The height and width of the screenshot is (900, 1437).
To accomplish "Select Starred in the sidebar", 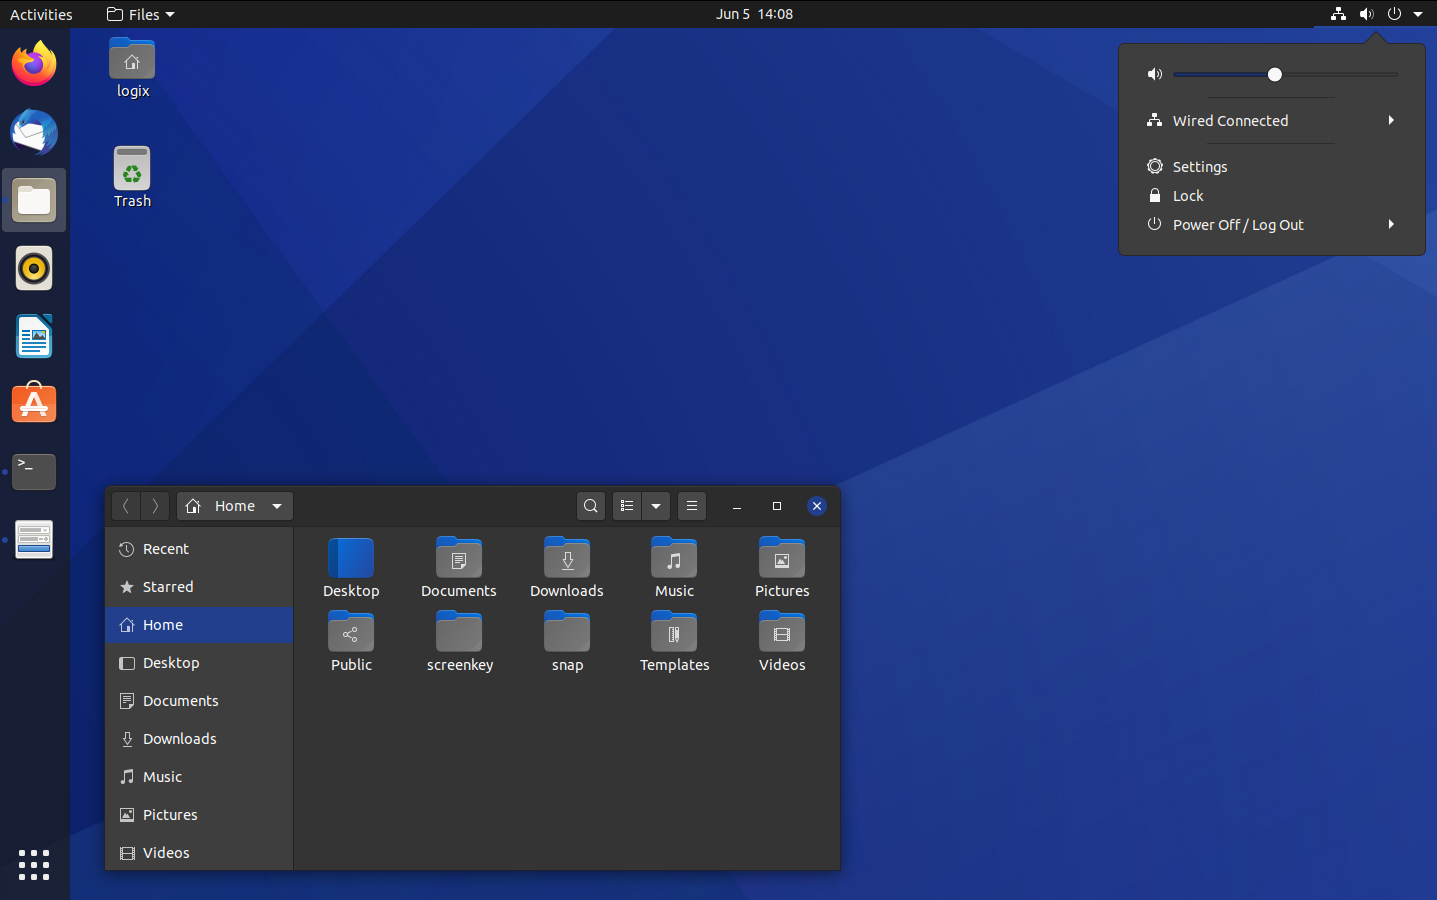I will [168, 587].
